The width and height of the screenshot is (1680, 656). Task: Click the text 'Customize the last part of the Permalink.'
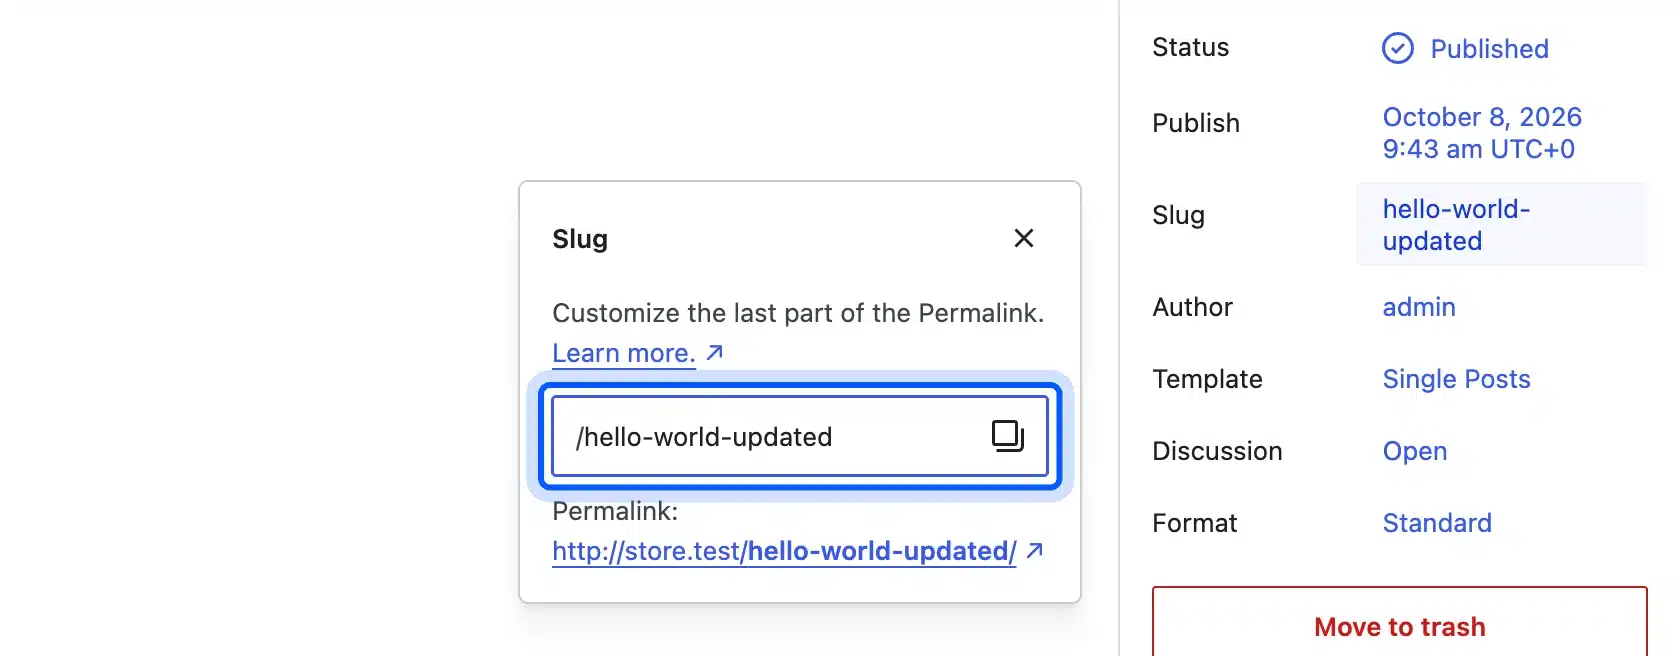pos(798,313)
